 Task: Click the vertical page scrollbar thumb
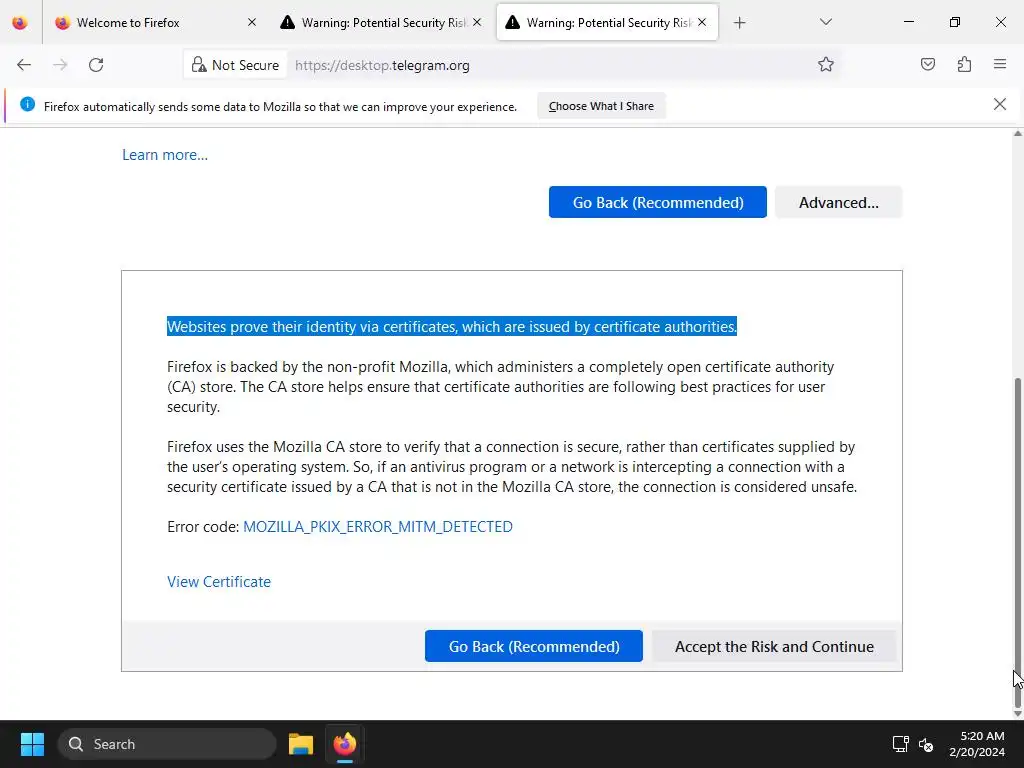1017,542
